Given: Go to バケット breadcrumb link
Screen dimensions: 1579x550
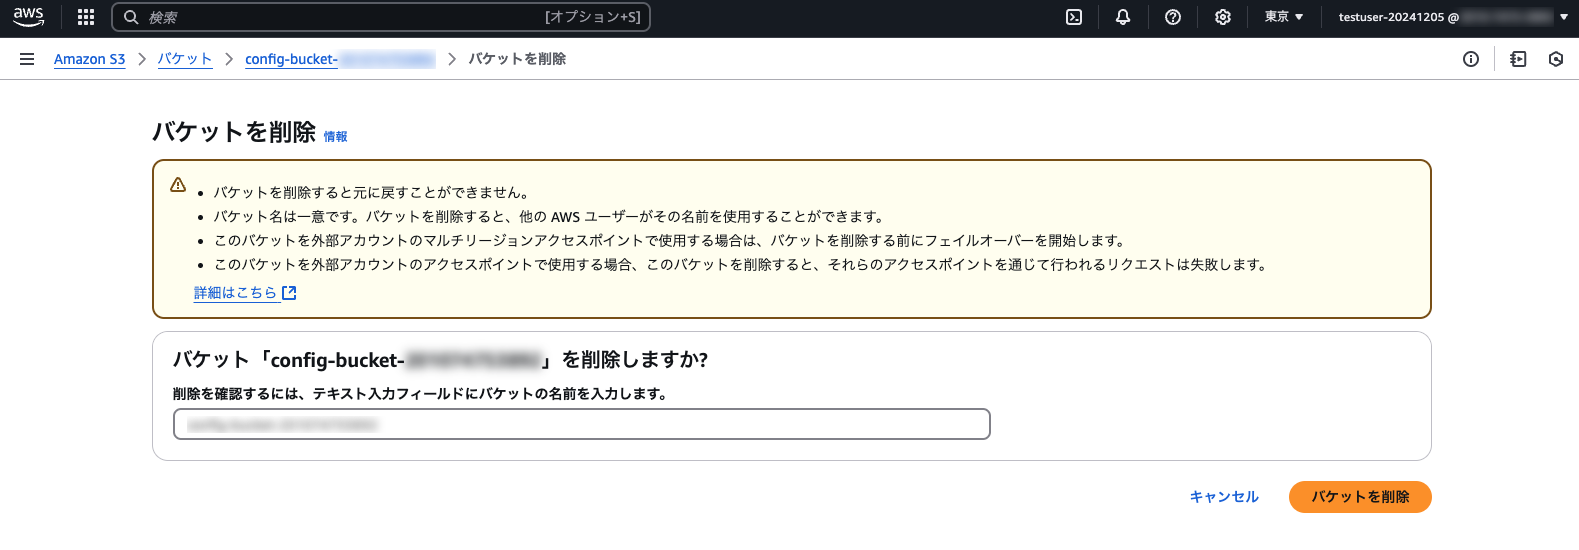Looking at the screenshot, I should pyautogui.click(x=185, y=59).
